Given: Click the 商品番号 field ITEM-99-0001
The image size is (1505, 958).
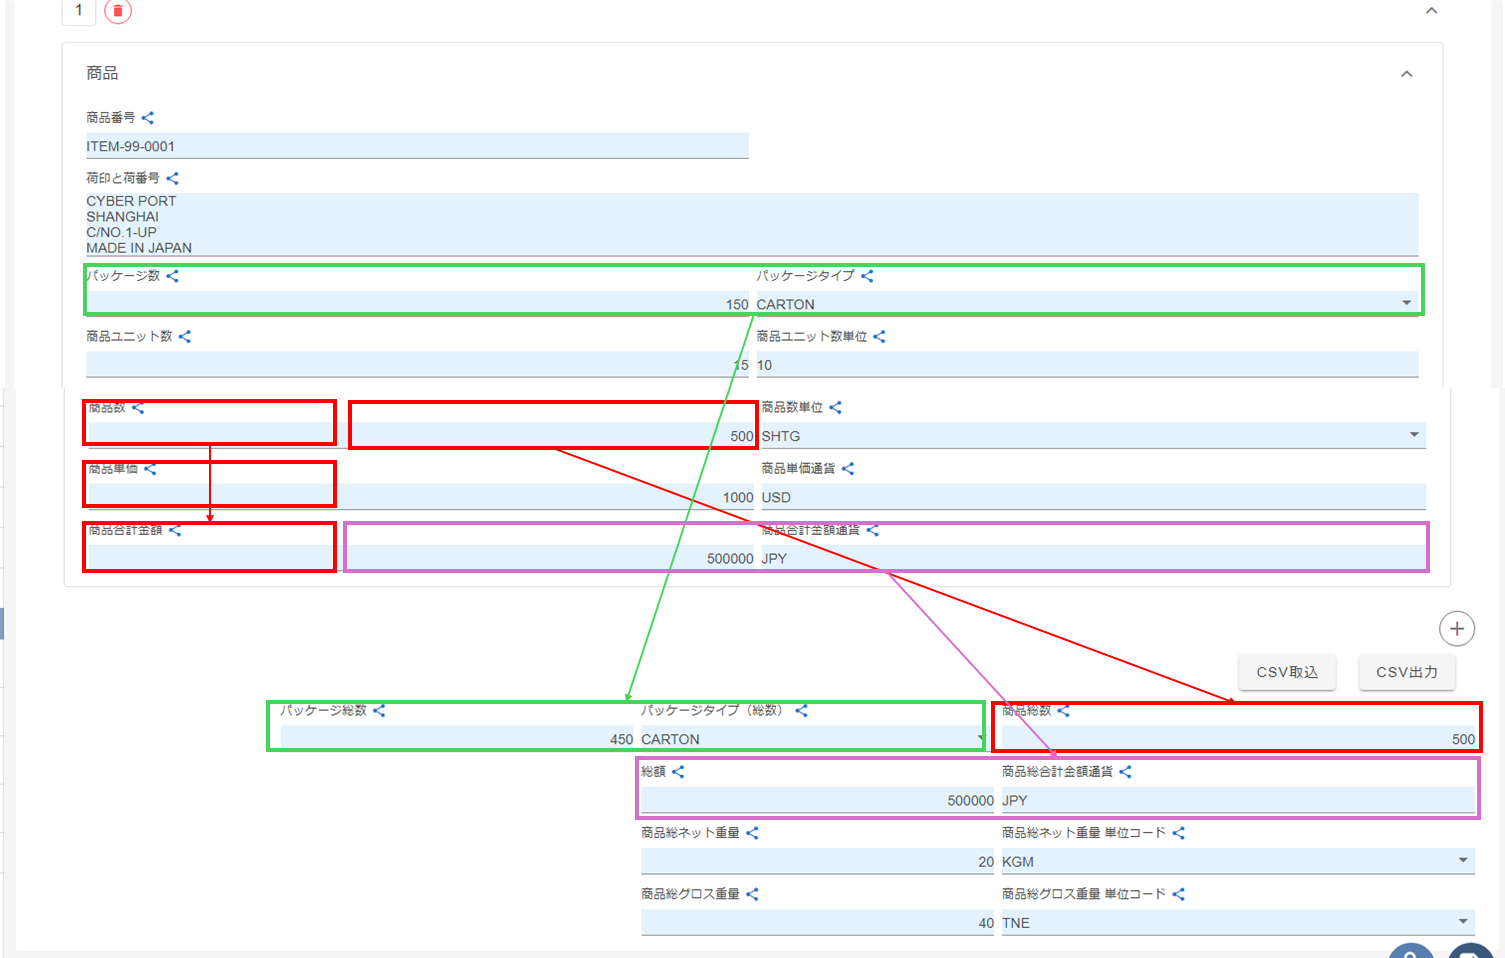Looking at the screenshot, I should tap(416, 146).
